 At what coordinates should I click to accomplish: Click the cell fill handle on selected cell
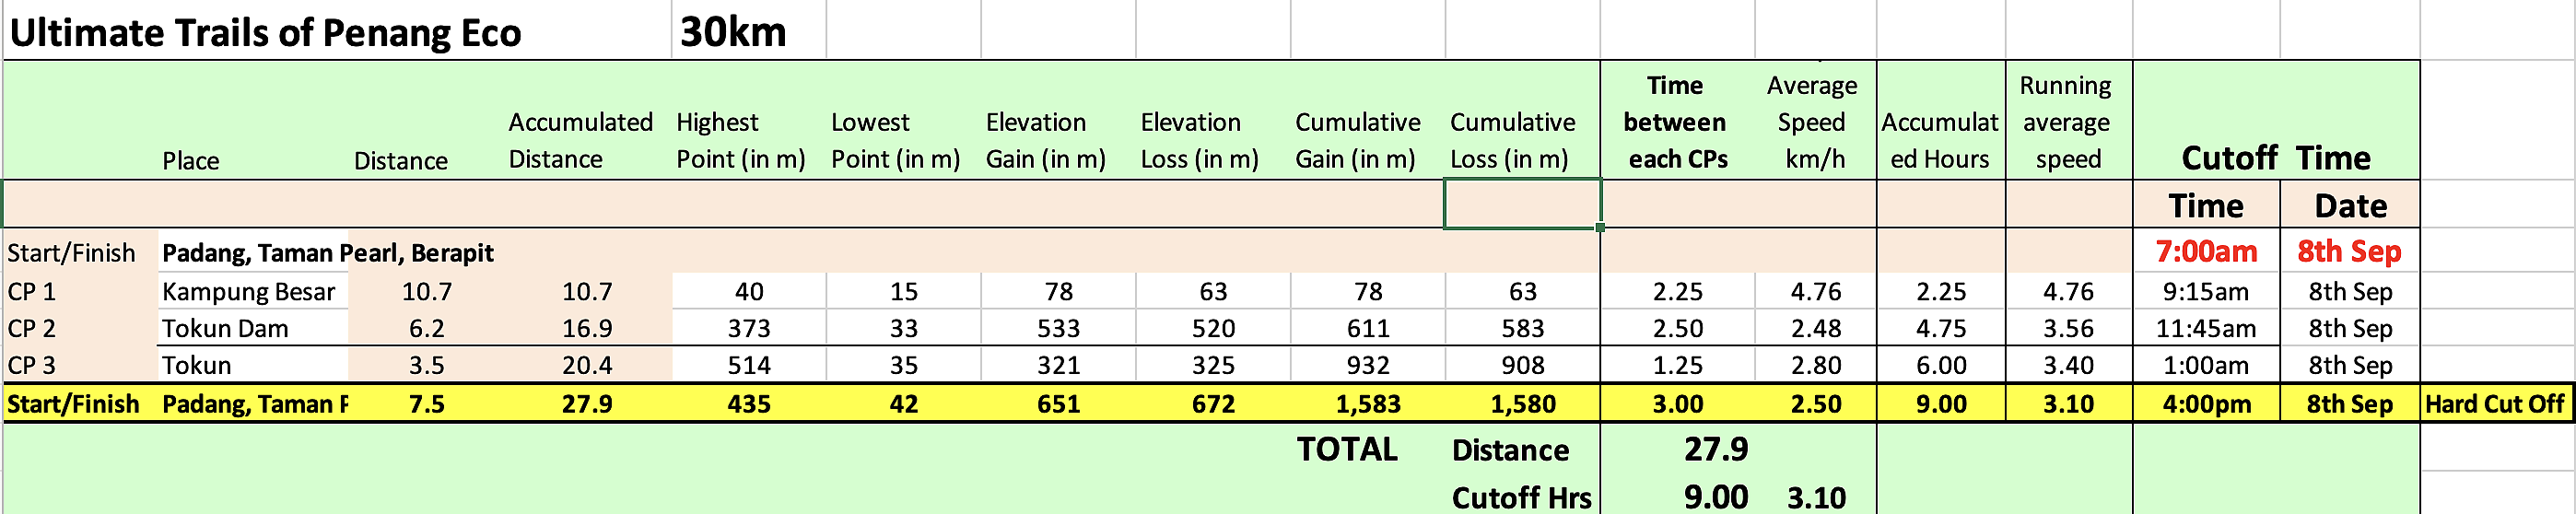pyautogui.click(x=1600, y=227)
